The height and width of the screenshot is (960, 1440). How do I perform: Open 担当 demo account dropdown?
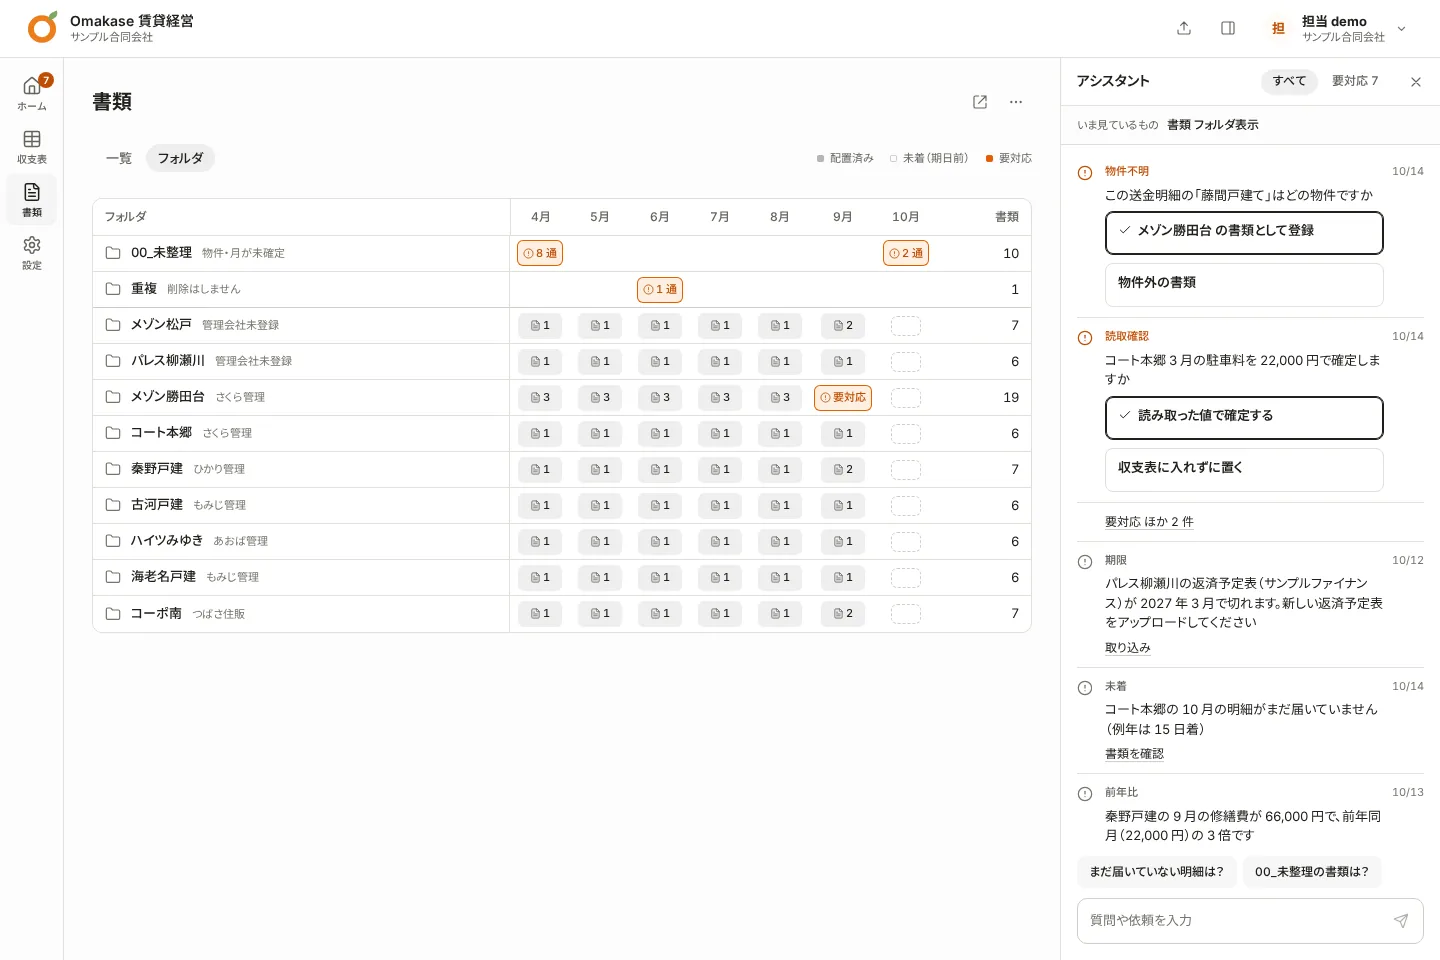(1337, 28)
